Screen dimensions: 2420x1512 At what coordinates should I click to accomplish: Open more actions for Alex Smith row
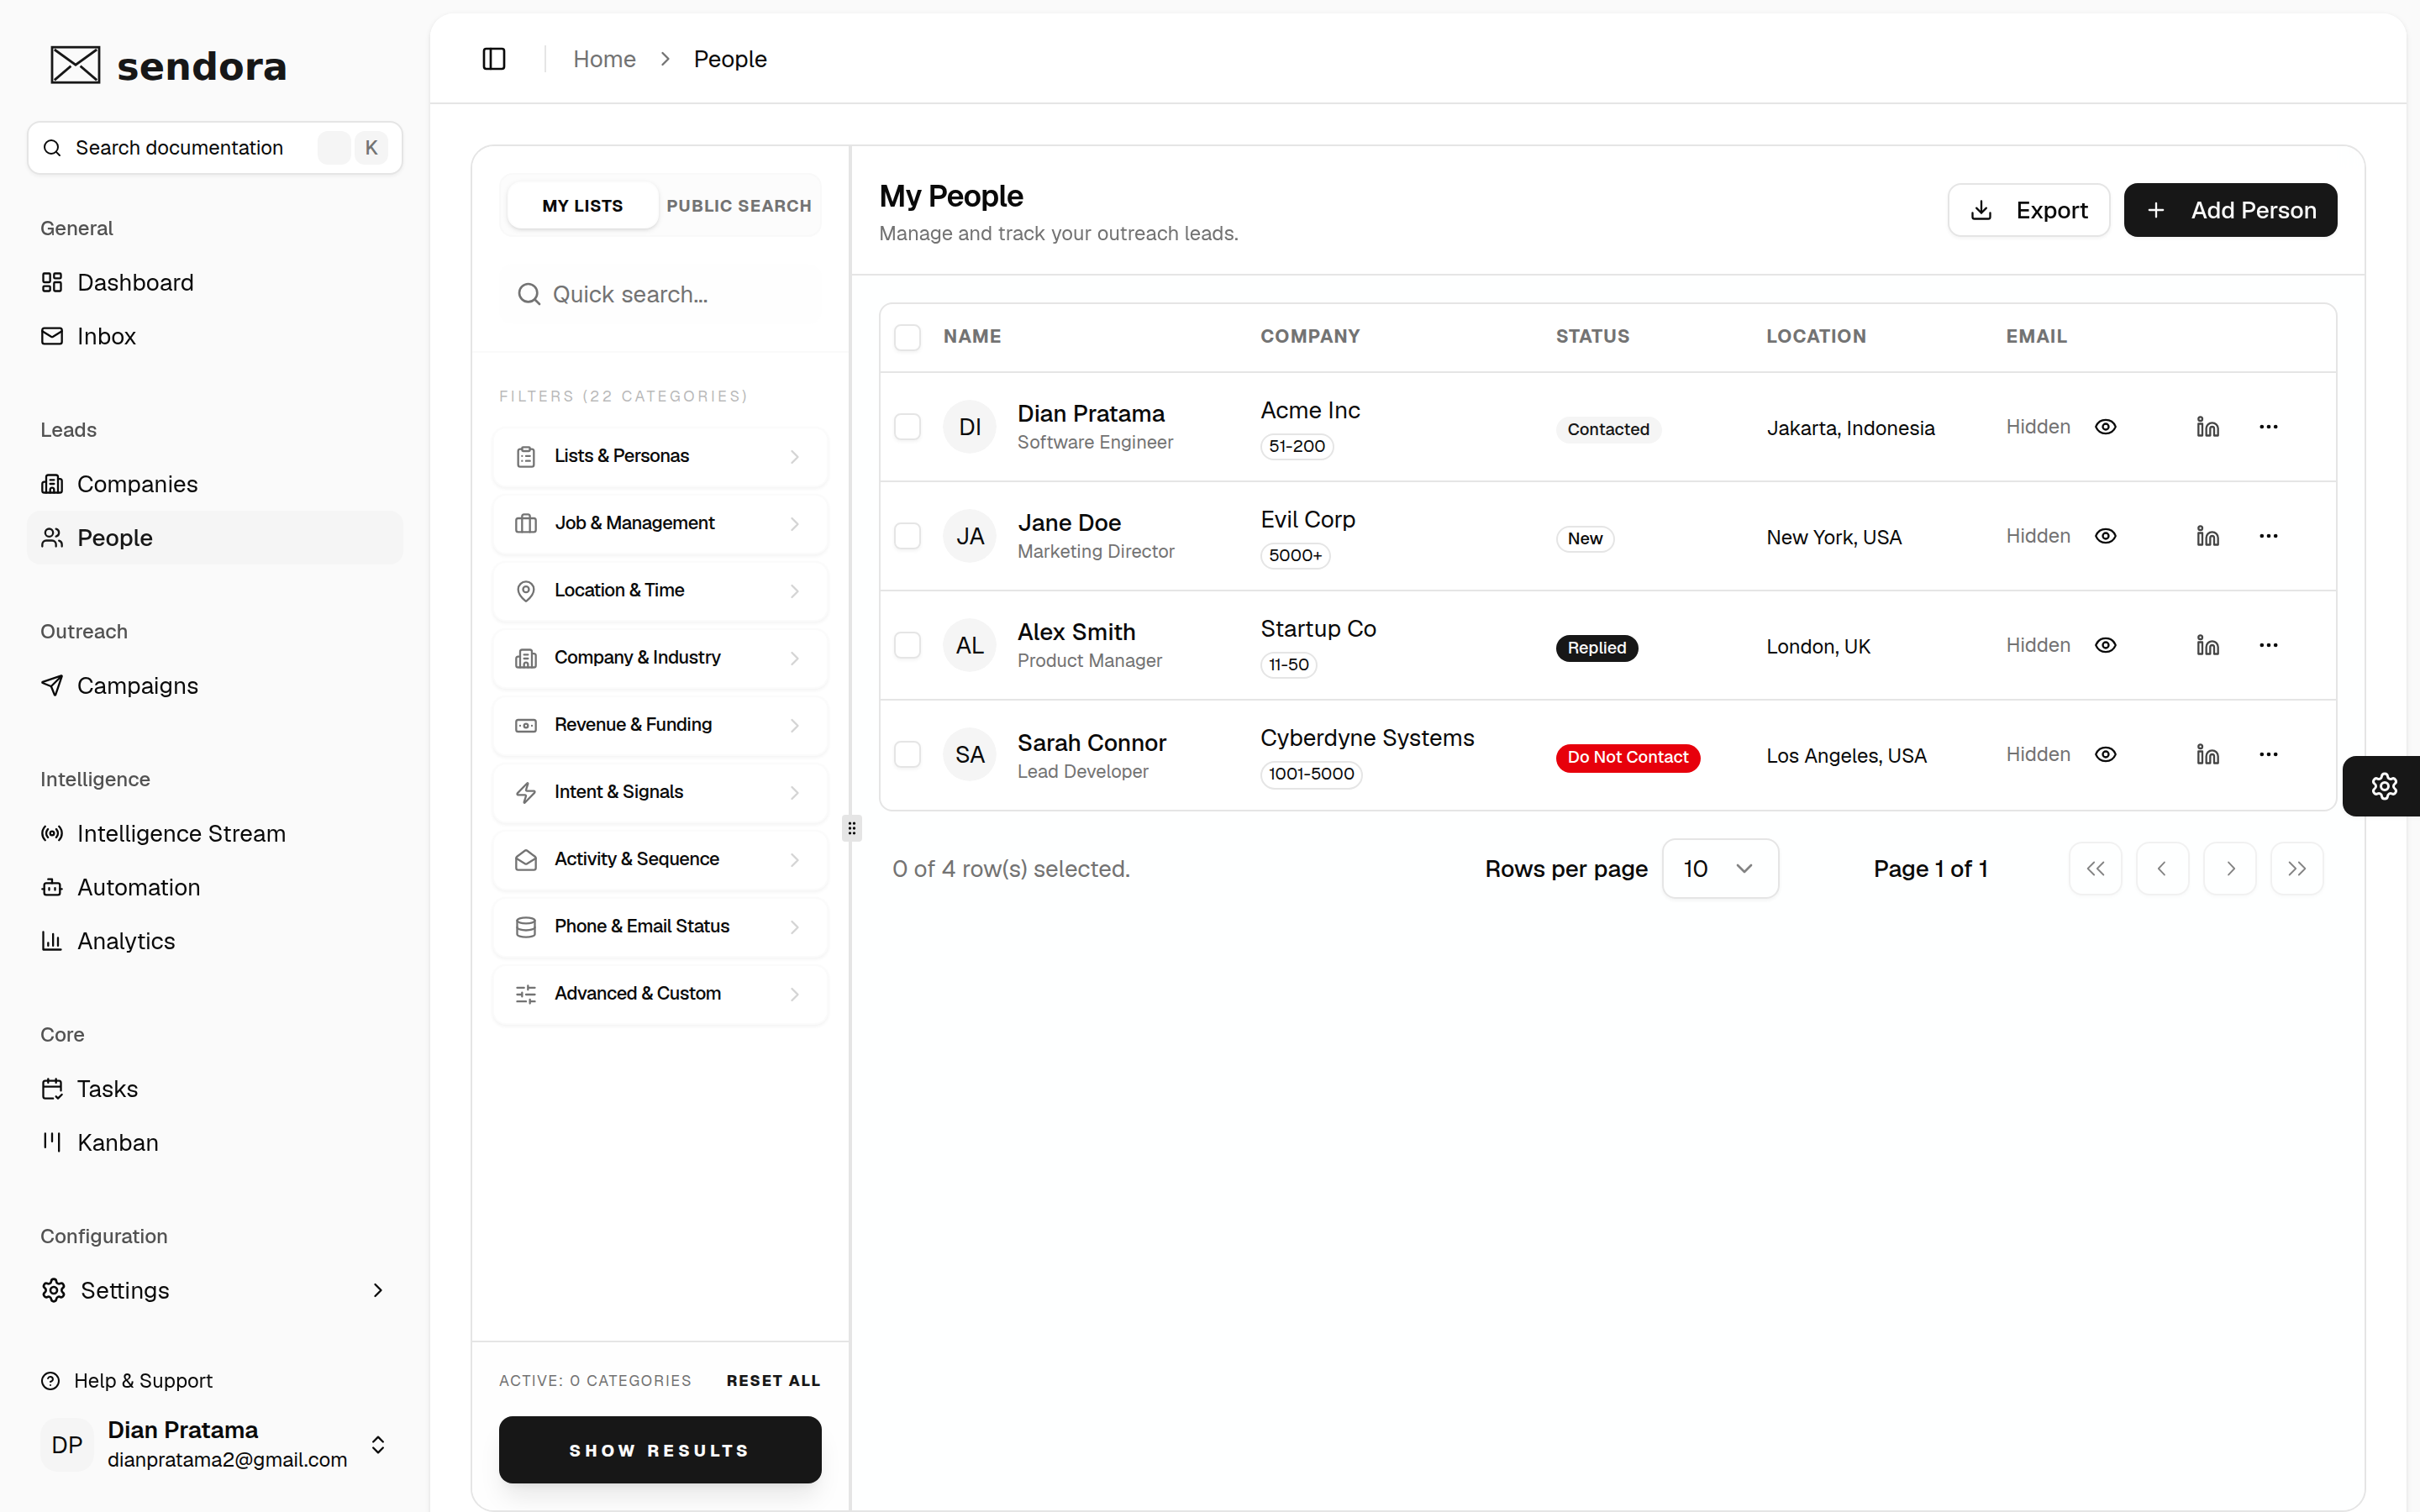point(2268,645)
